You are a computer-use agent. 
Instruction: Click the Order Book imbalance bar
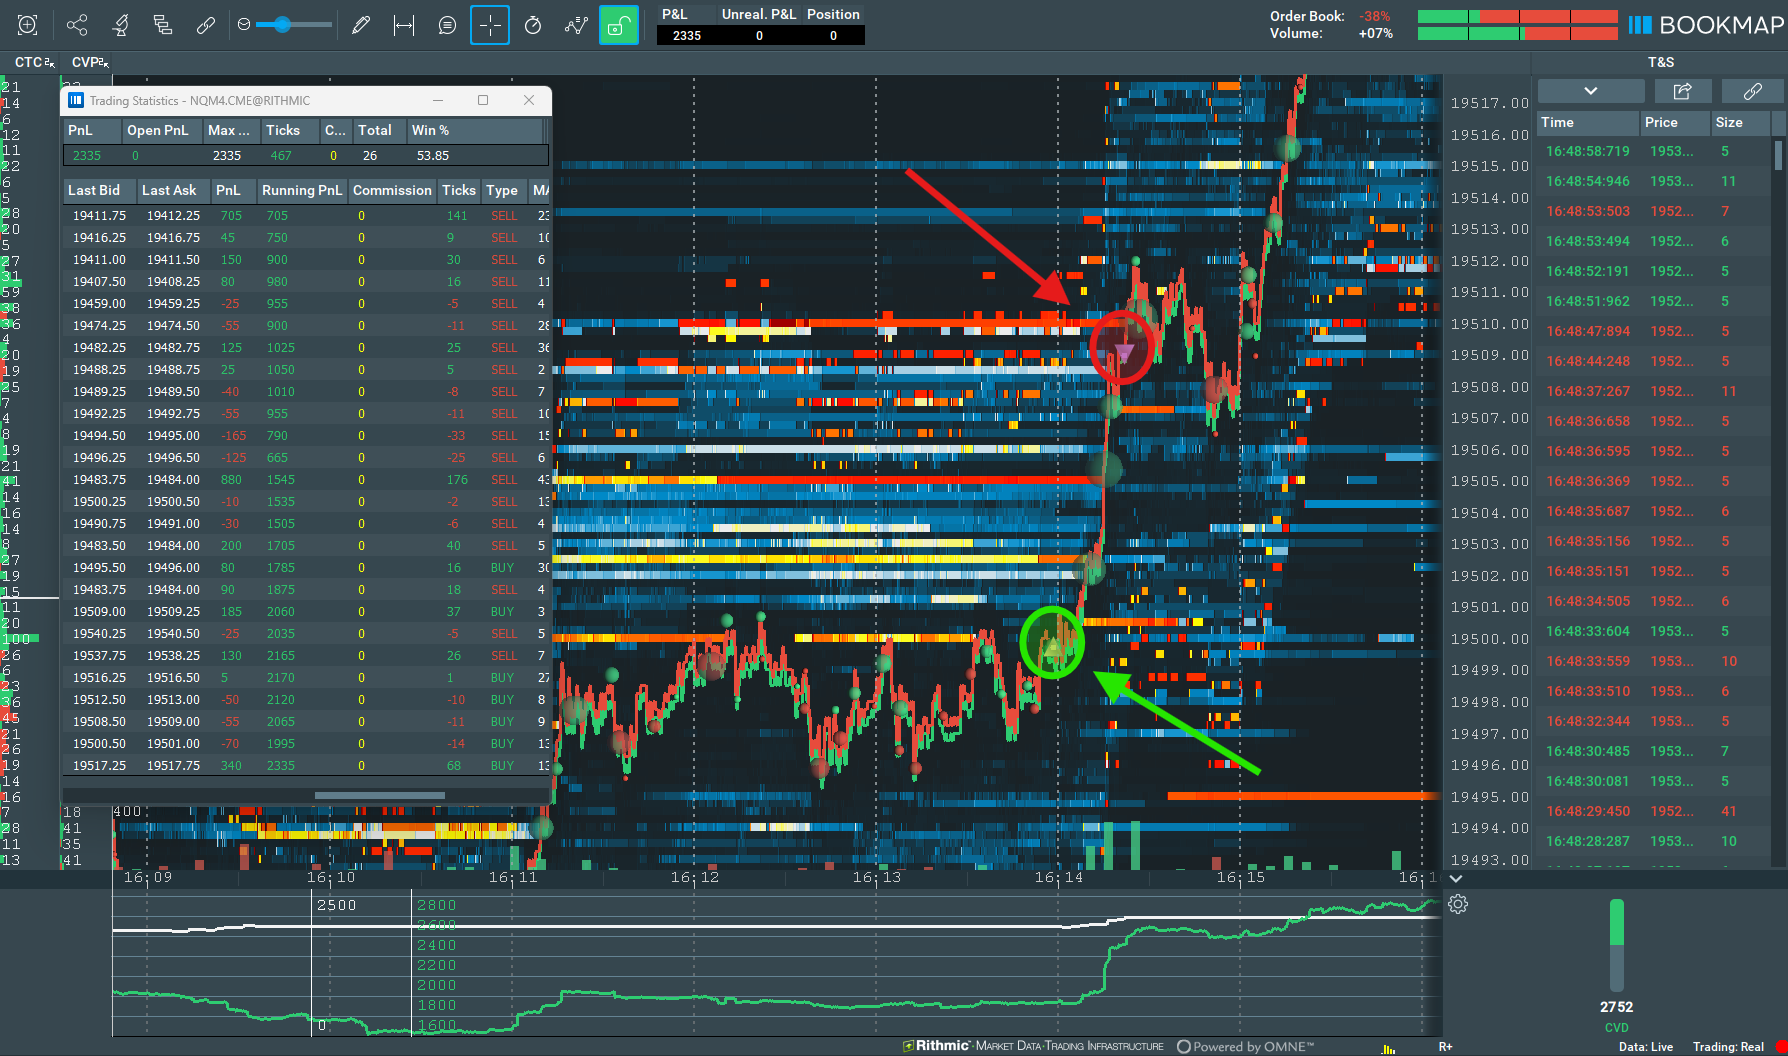[x=1517, y=17]
